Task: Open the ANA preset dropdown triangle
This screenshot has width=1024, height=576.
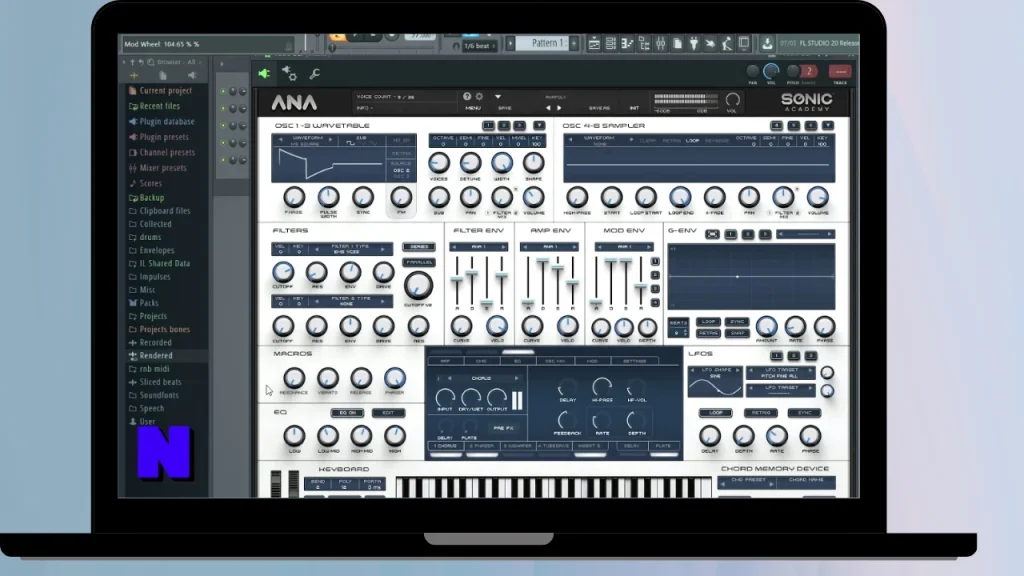Action: pyautogui.click(x=498, y=97)
